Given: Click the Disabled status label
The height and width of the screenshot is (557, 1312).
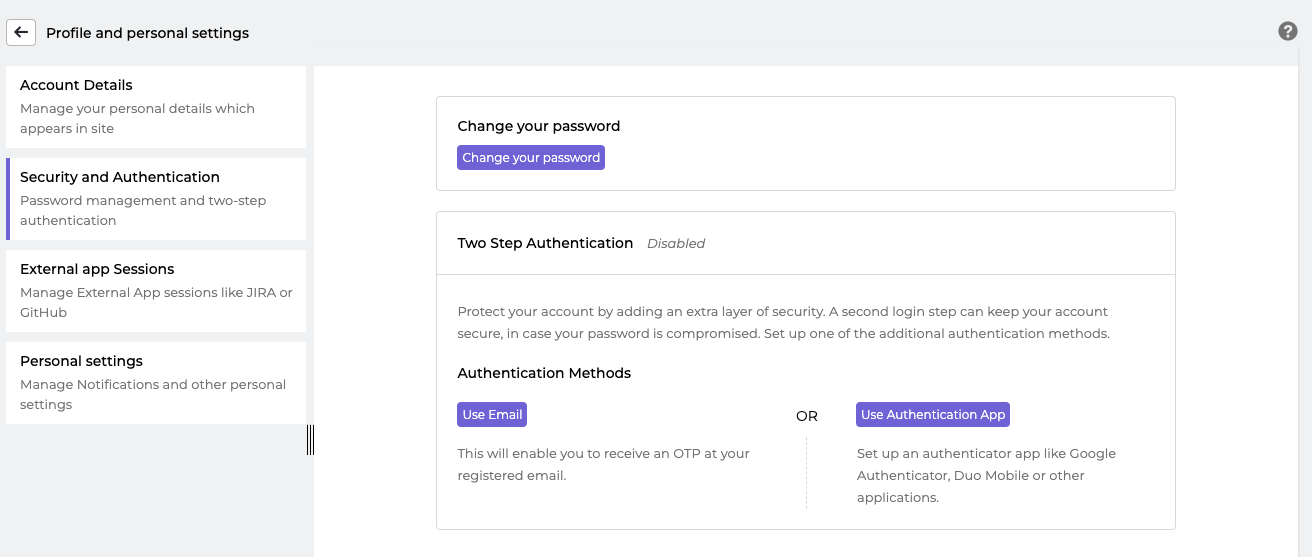Looking at the screenshot, I should click(676, 243).
